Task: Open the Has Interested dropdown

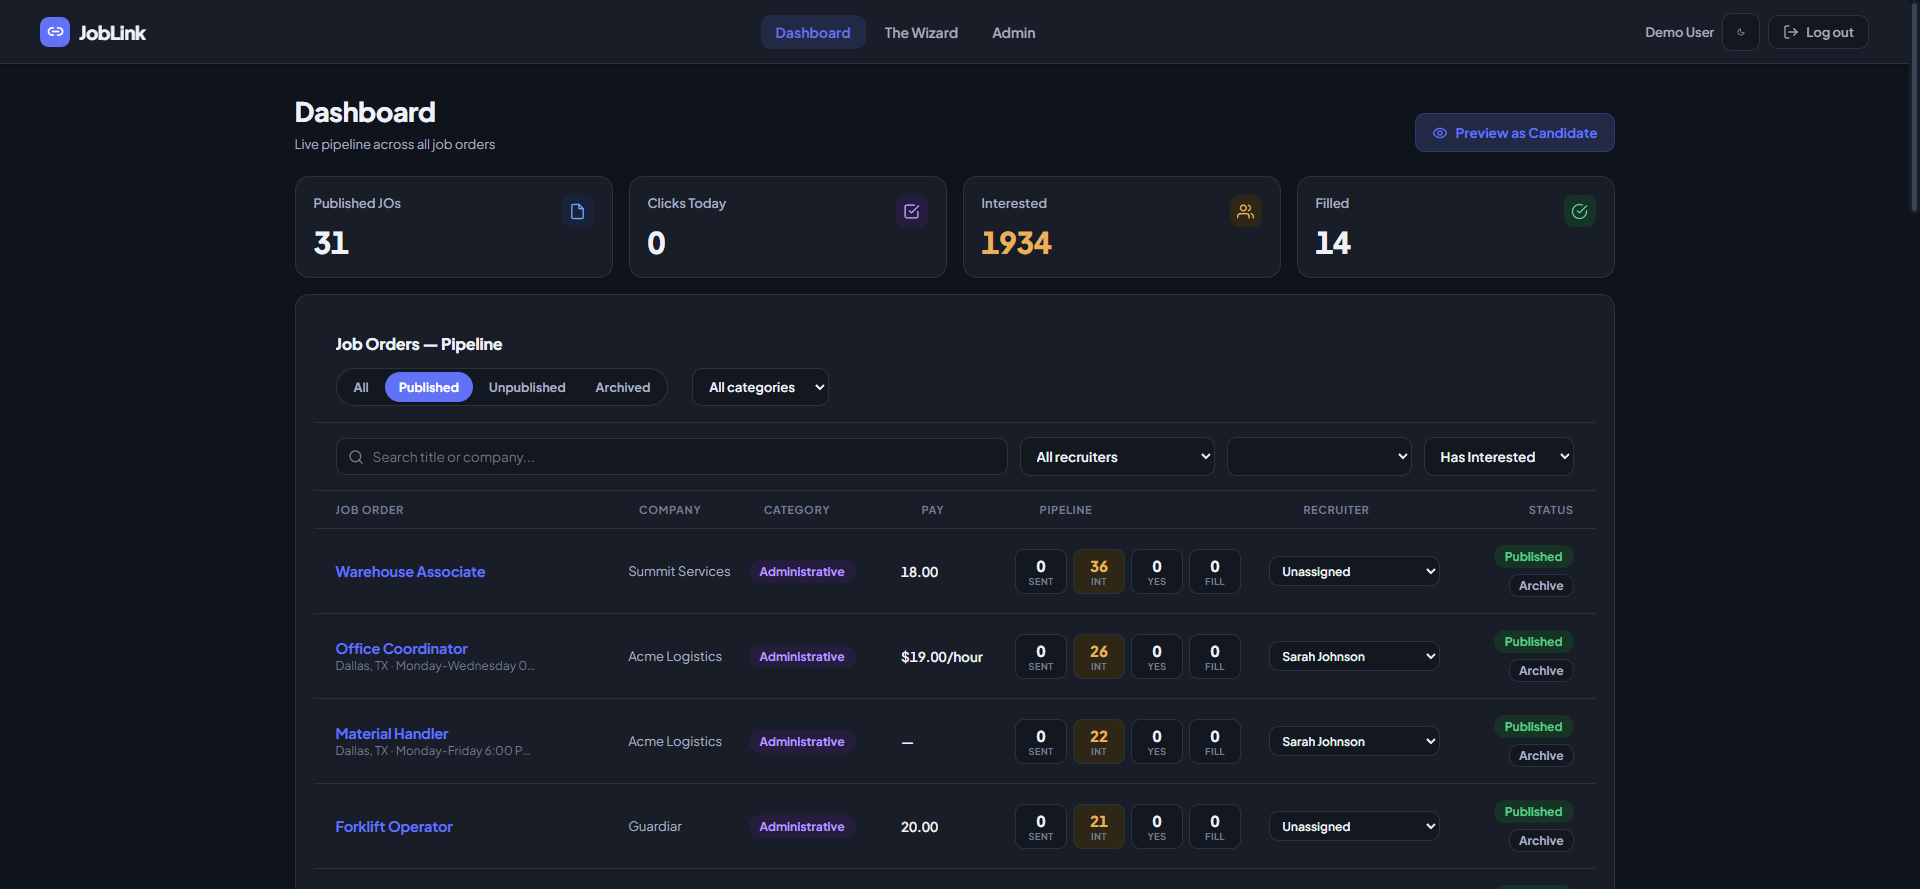Action: click(x=1498, y=457)
